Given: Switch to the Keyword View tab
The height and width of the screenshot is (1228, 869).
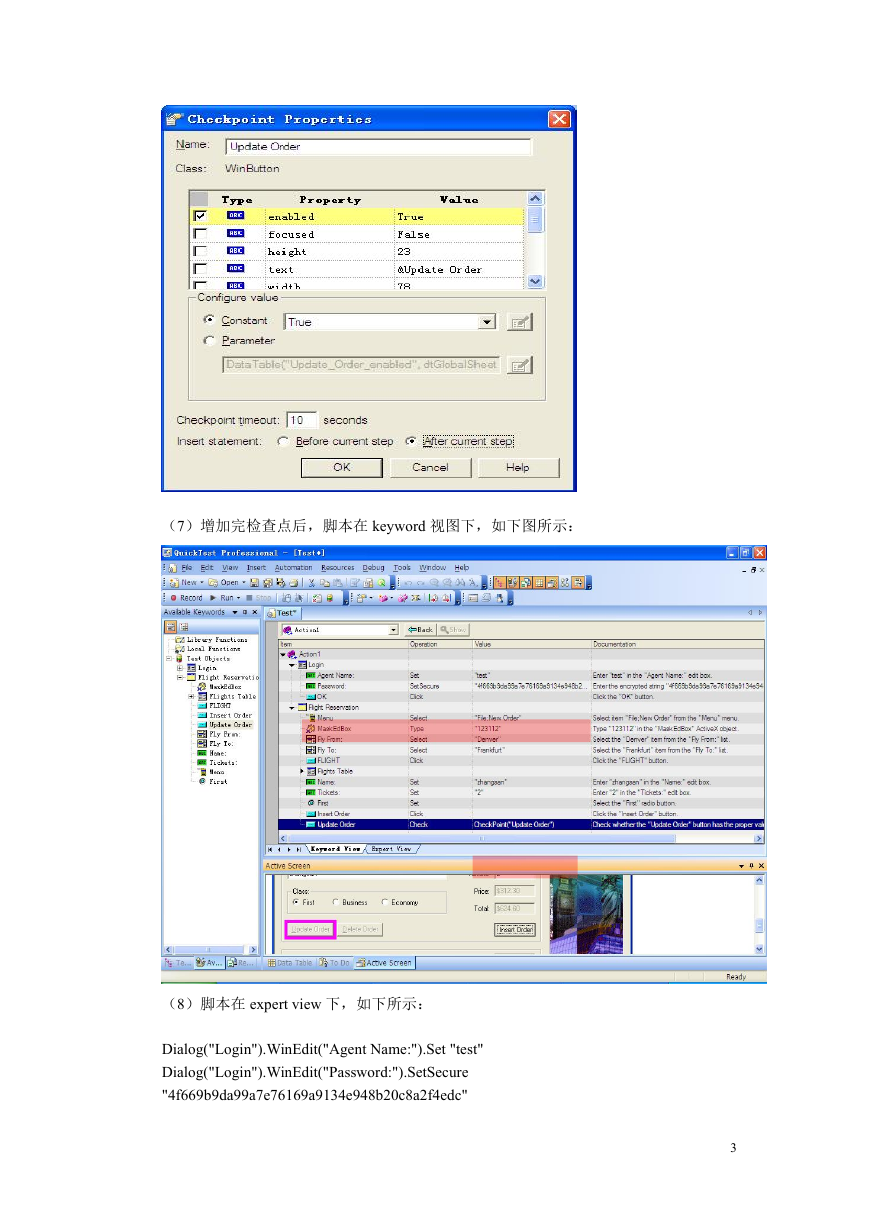Looking at the screenshot, I should (334, 848).
